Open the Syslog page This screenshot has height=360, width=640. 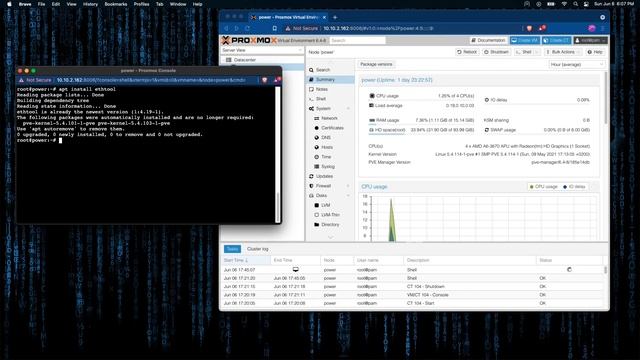click(x=328, y=167)
